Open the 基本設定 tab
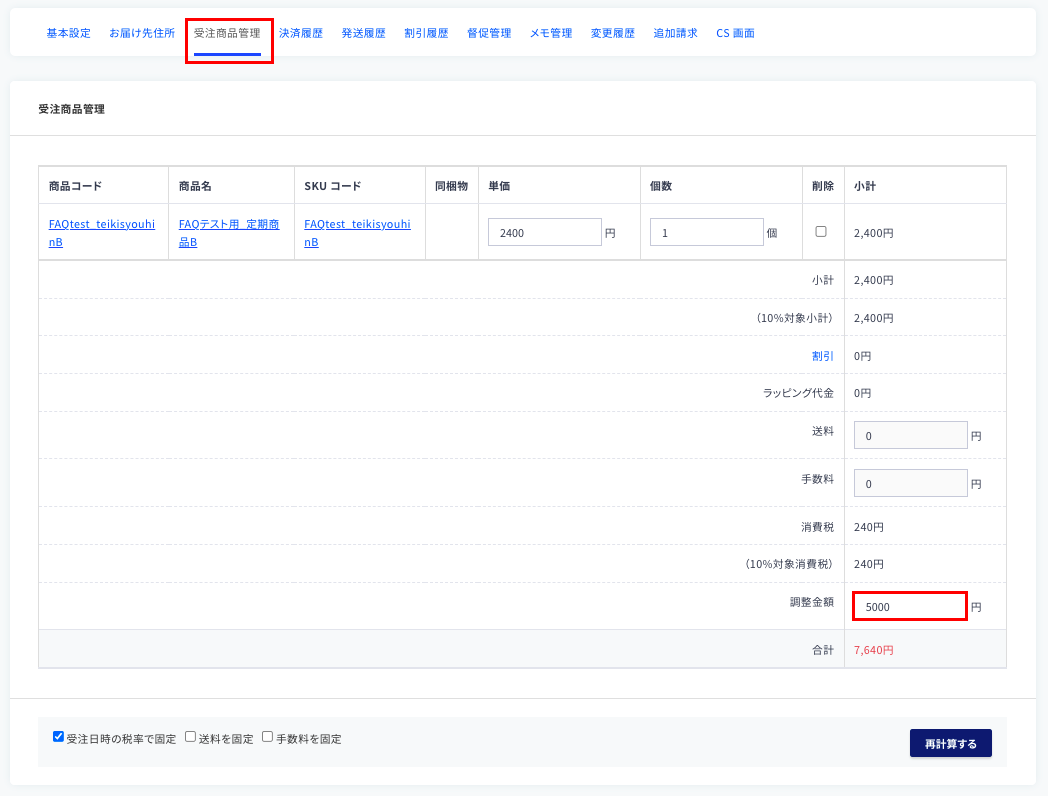Image resolution: width=1048 pixels, height=796 pixels. click(x=68, y=33)
